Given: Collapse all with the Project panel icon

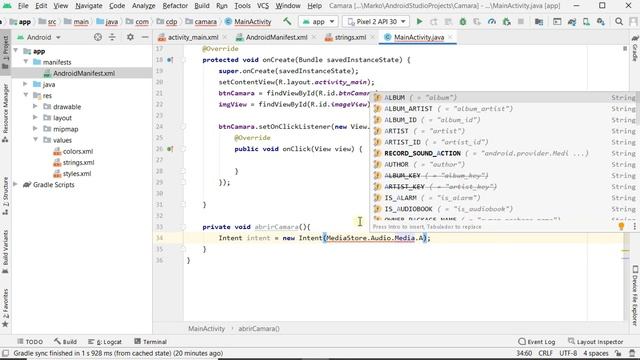Looking at the screenshot, I should click(x=112, y=37).
